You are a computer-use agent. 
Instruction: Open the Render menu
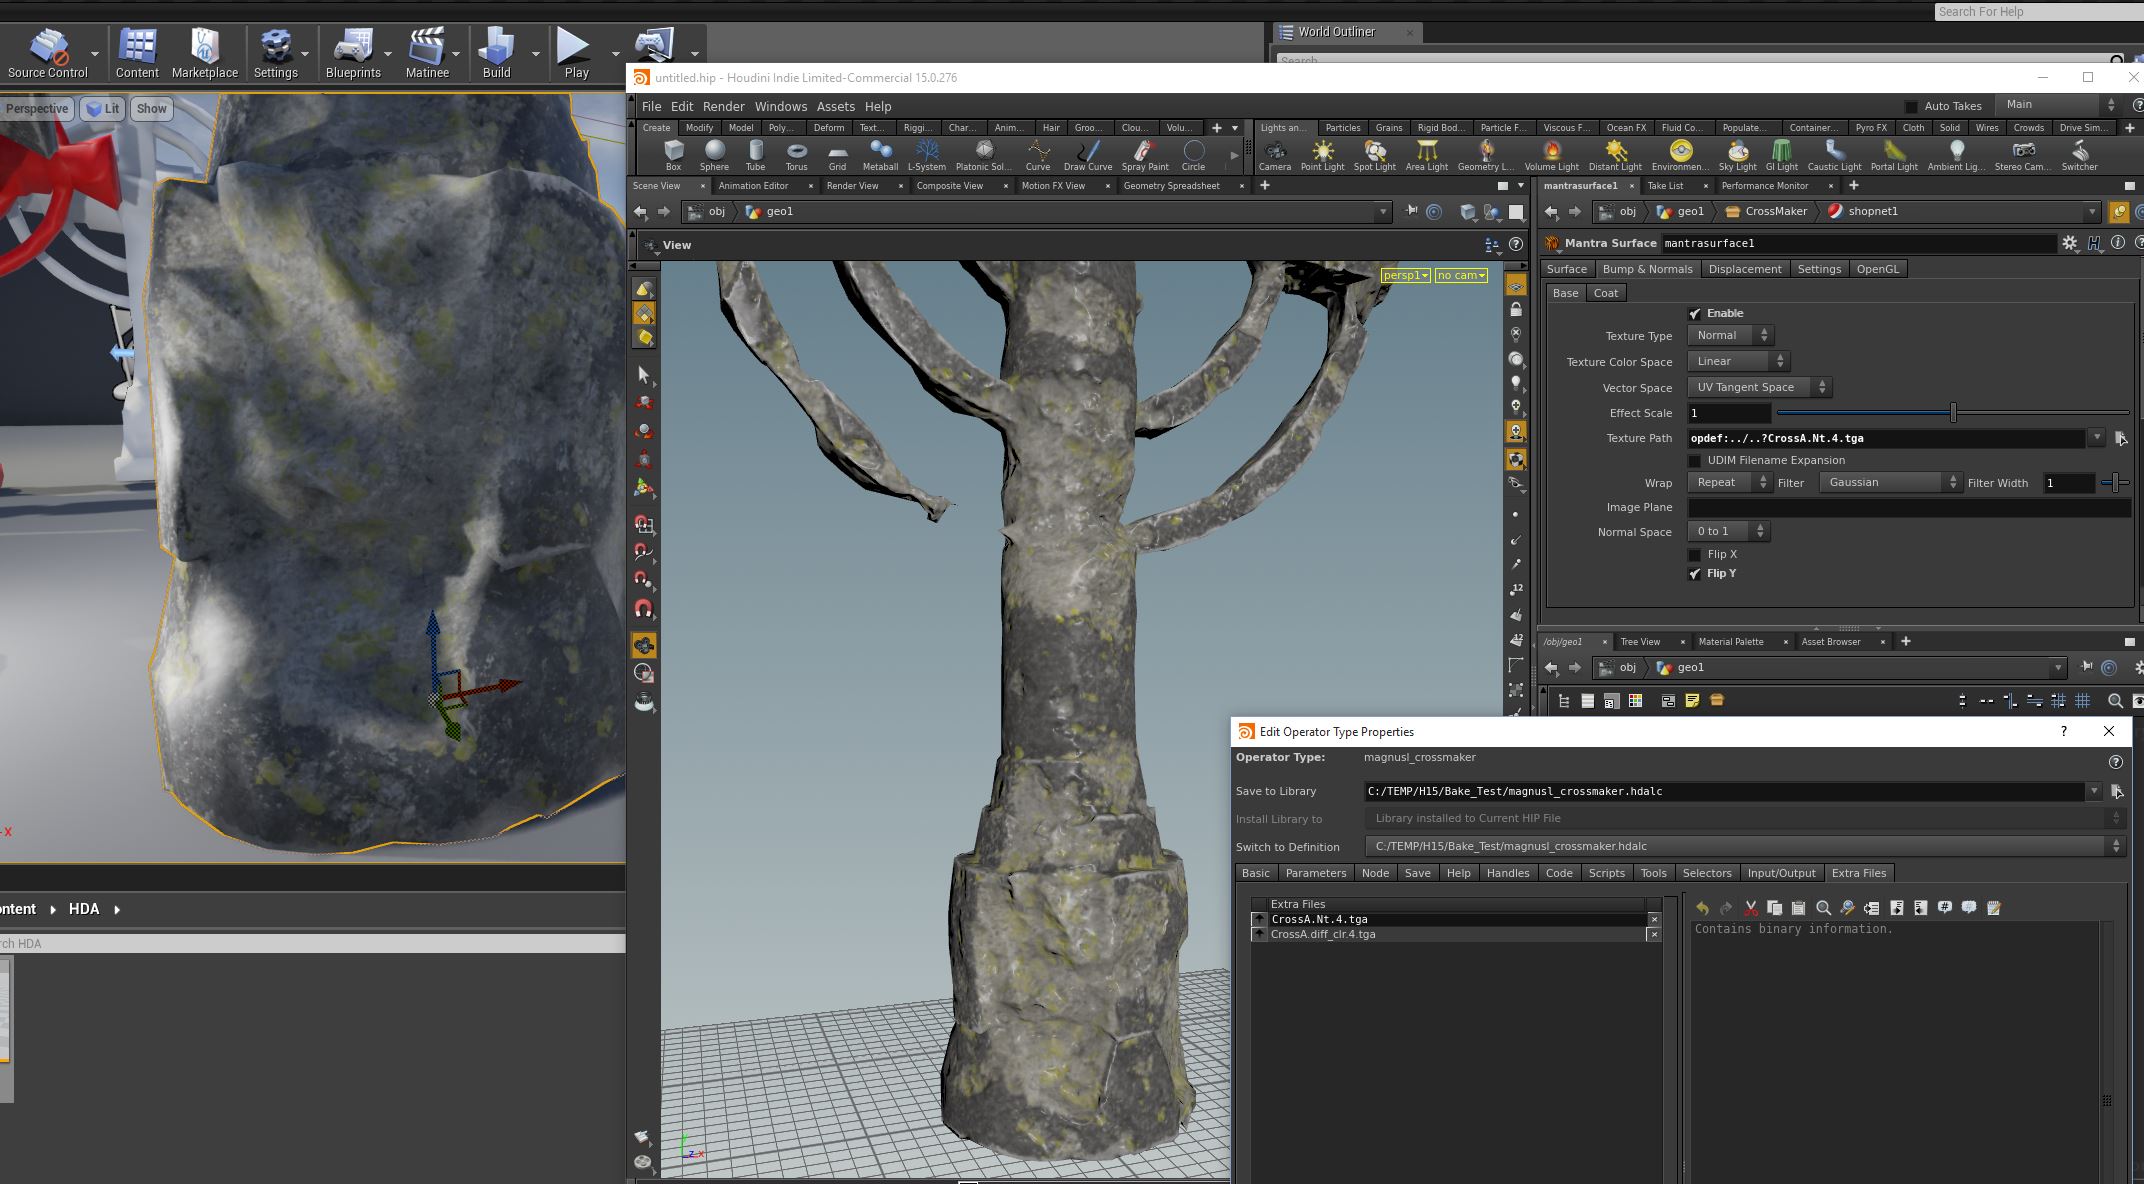[723, 106]
